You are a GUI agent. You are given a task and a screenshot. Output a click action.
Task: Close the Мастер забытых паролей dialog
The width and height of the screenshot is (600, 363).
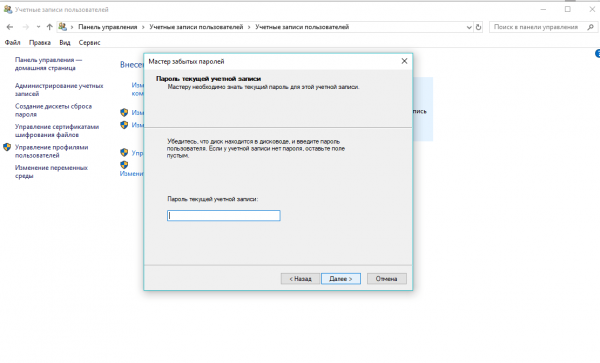pos(404,61)
